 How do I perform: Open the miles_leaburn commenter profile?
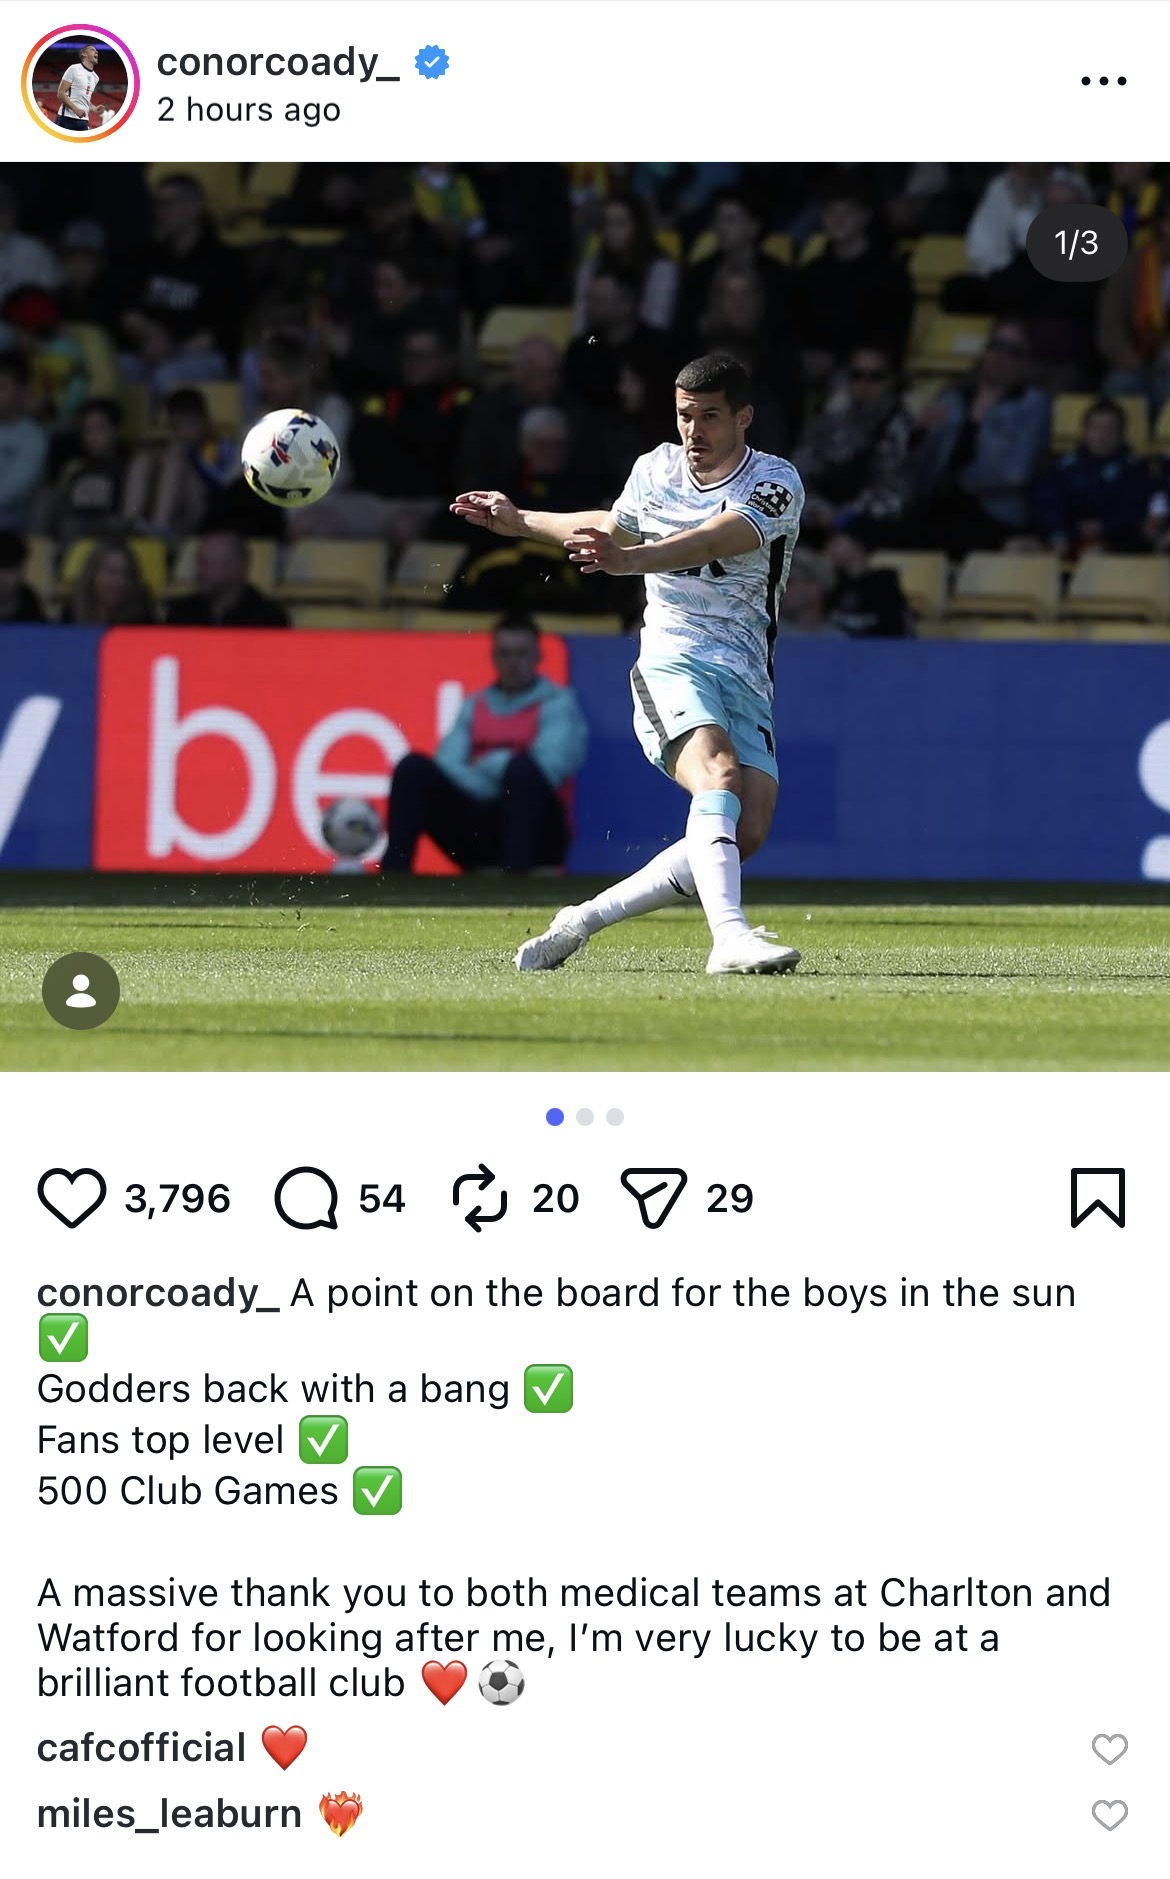[x=169, y=1814]
